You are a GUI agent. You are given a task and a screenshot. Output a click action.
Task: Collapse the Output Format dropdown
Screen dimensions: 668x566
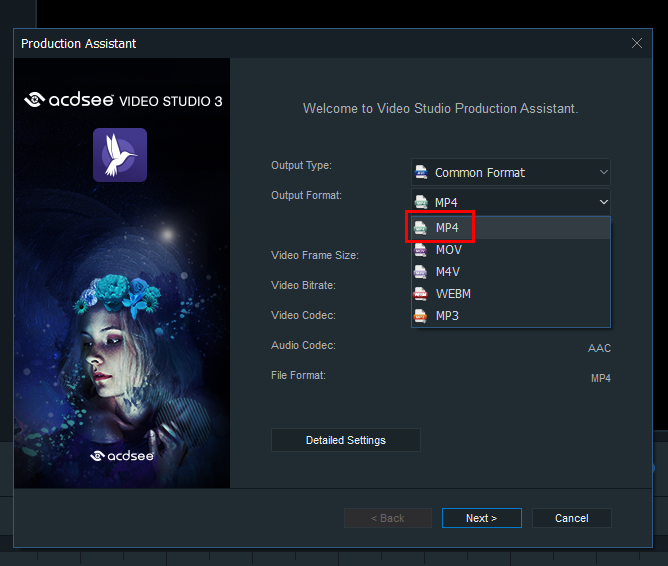[x=510, y=202]
